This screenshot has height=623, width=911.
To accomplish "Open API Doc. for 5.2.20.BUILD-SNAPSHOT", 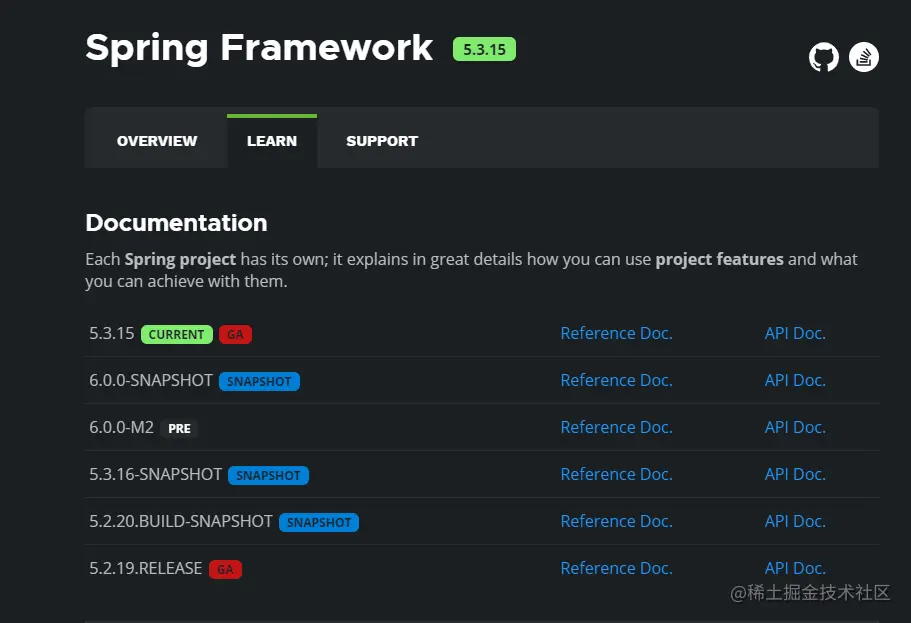I will point(795,522).
